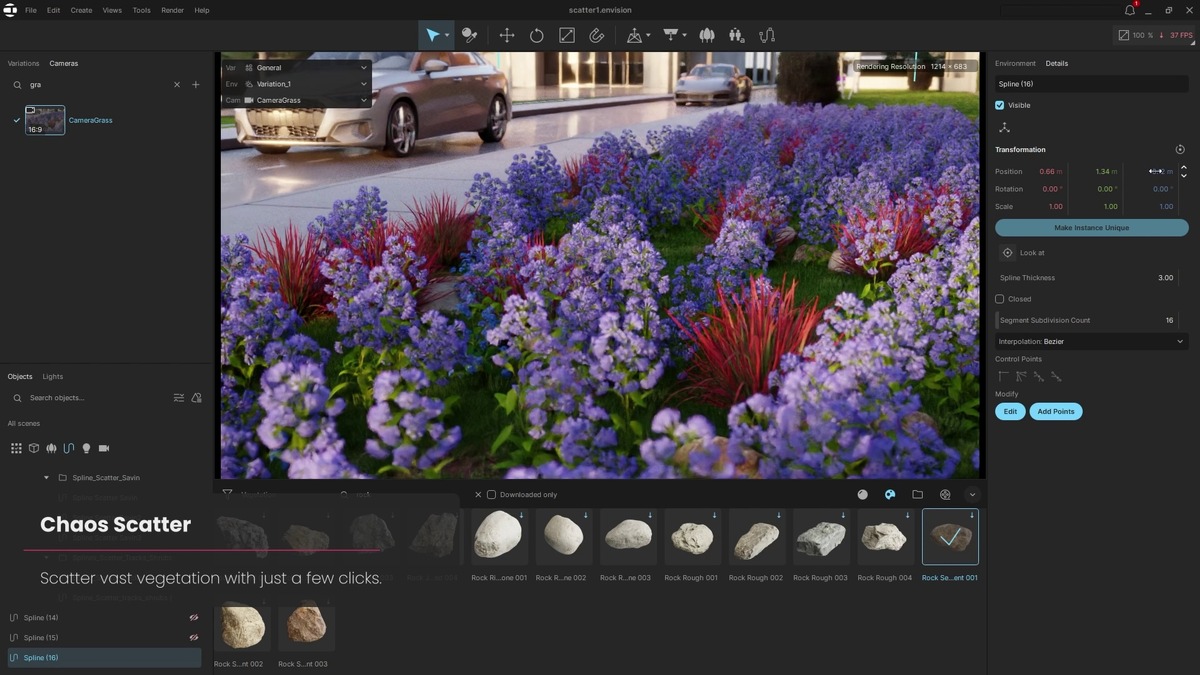The height and width of the screenshot is (675, 1200).
Task: Click the wheel icon in asset browser
Action: [x=945, y=494]
